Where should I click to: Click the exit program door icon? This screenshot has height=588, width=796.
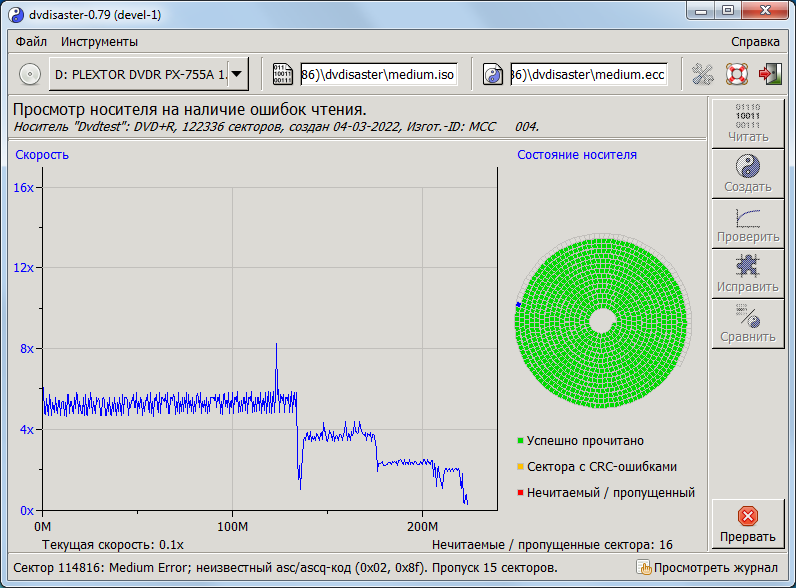(769, 74)
